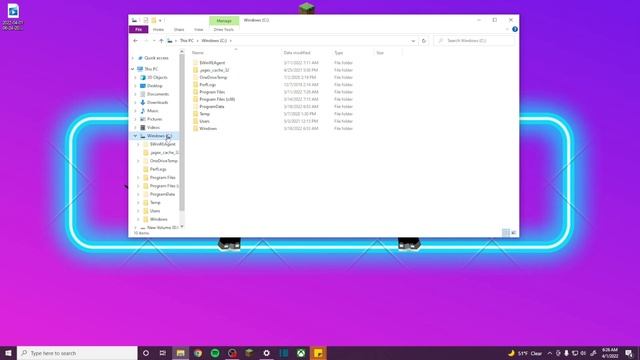Viewport: 640px width, 360px height.
Task: Open the recent locations dropdown arrow
Action: [x=154, y=41]
